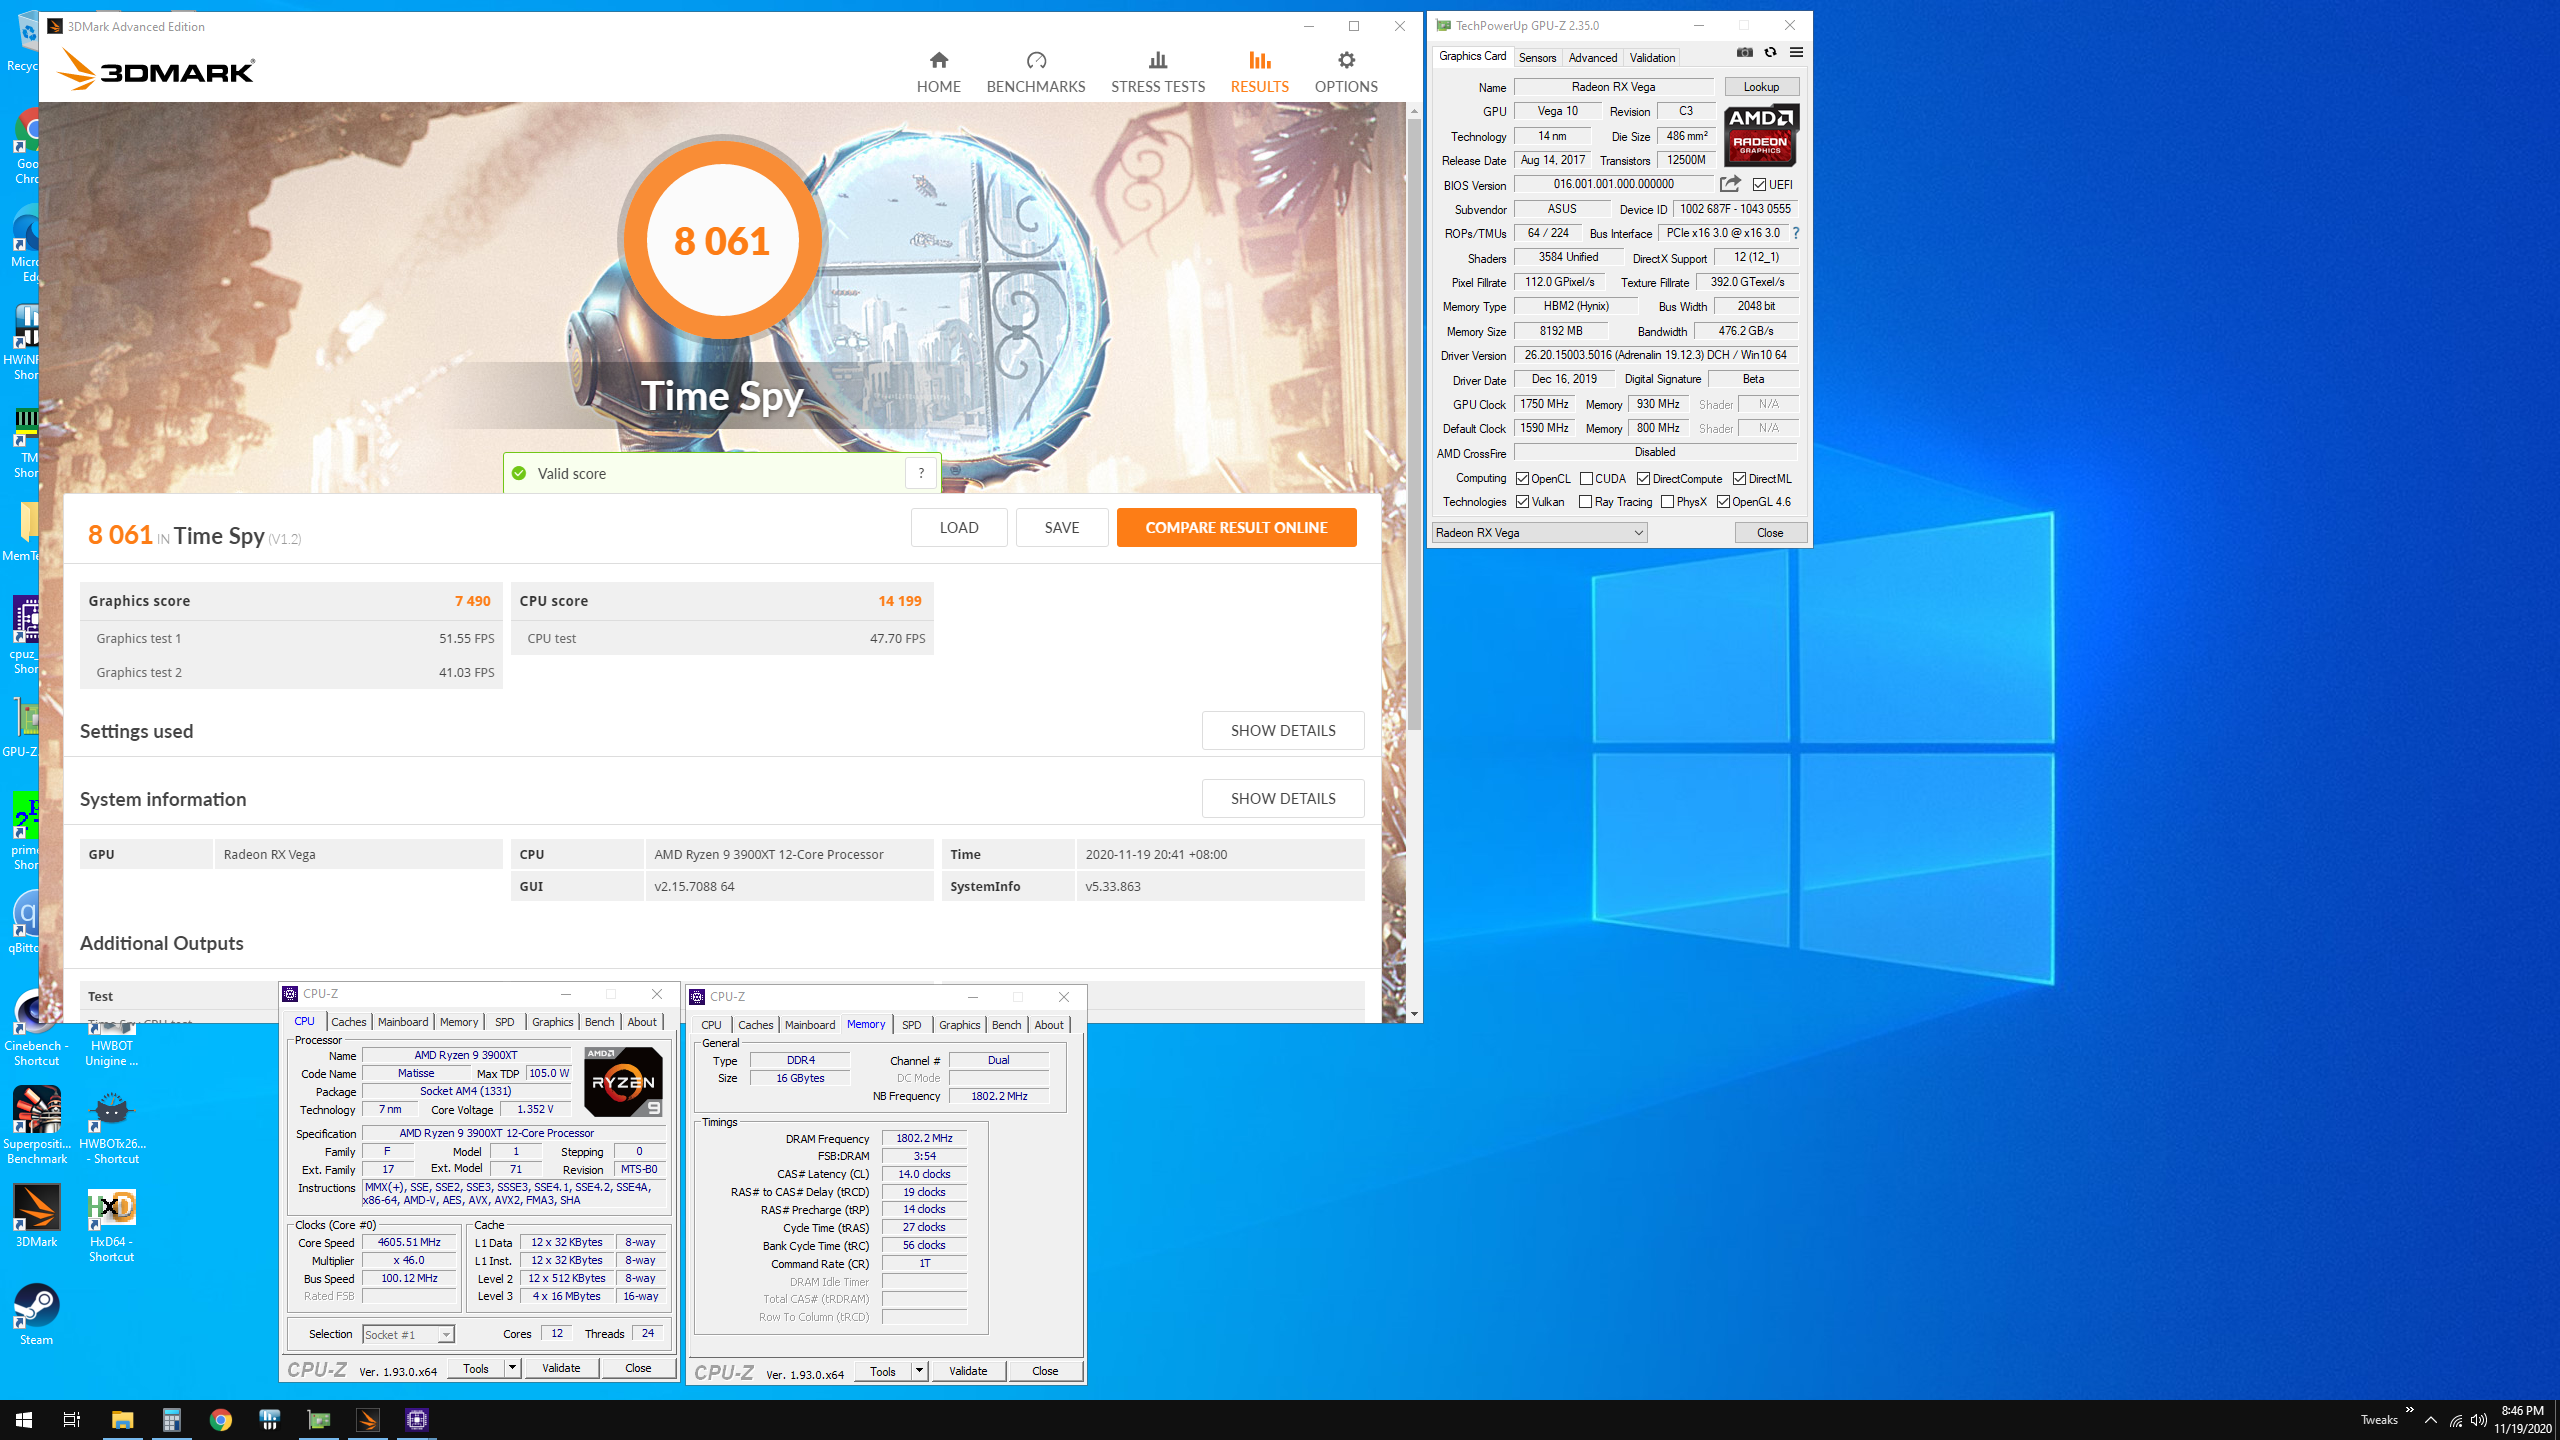The width and height of the screenshot is (2560, 1440).
Task: Expand the Tweaks toolbar chevron on taskbar
Action: click(2409, 1410)
